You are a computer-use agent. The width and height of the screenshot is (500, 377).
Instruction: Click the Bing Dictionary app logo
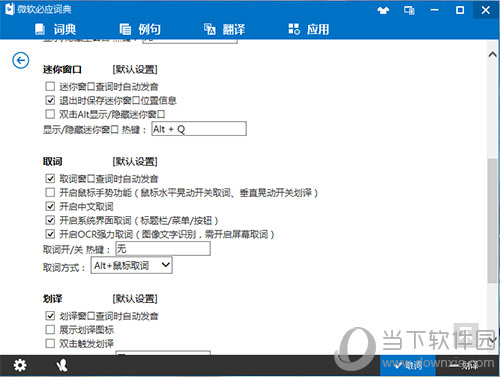coord(9,9)
